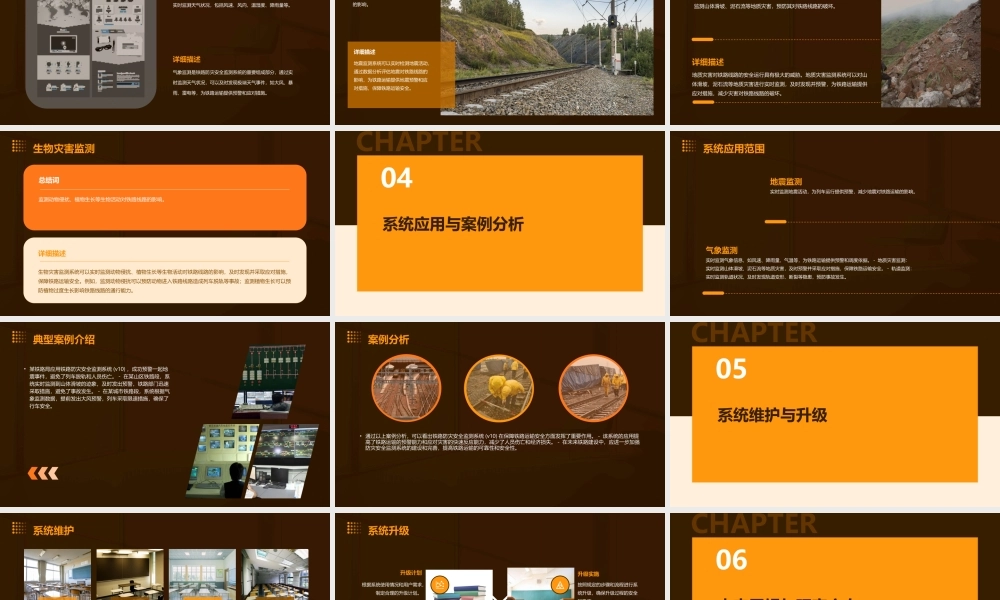The width and height of the screenshot is (1000, 600).
Task: Open the Chapter 06 slide thumbnail
Action: pos(835,557)
